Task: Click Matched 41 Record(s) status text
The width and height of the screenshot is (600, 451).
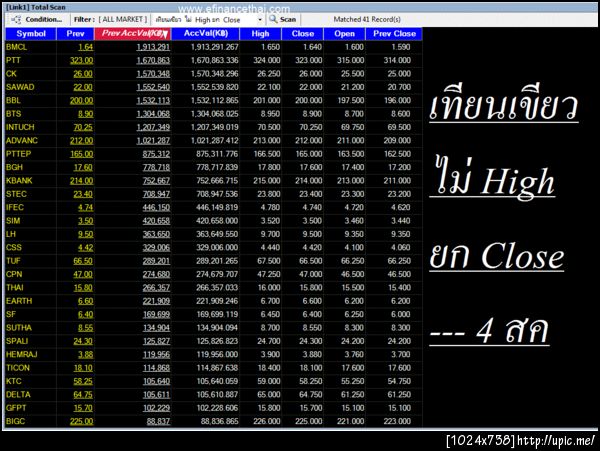Action: pos(367,19)
